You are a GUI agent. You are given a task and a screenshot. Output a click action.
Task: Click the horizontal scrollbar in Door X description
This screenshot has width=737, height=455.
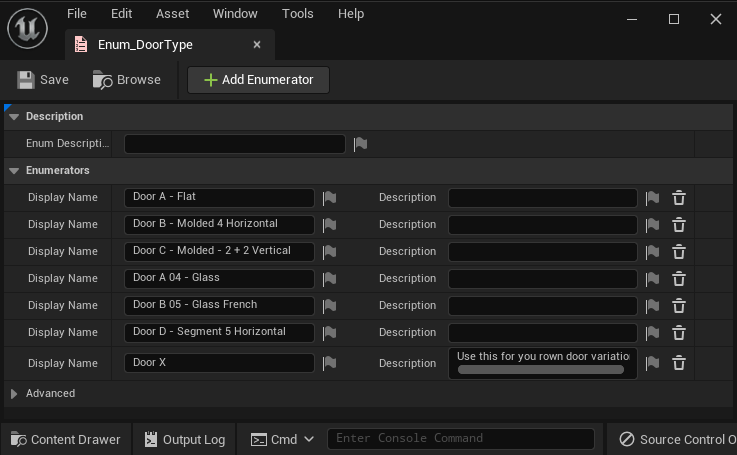tap(541, 370)
